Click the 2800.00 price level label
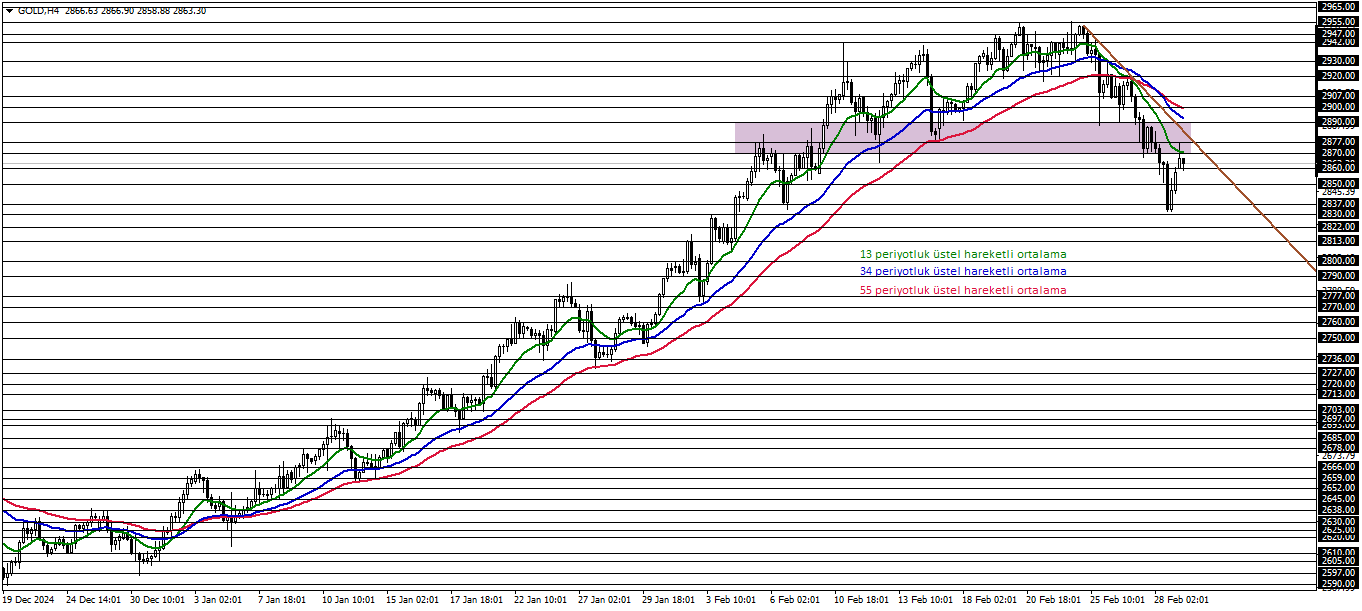The image size is (1362, 611). pyautogui.click(x=1337, y=260)
